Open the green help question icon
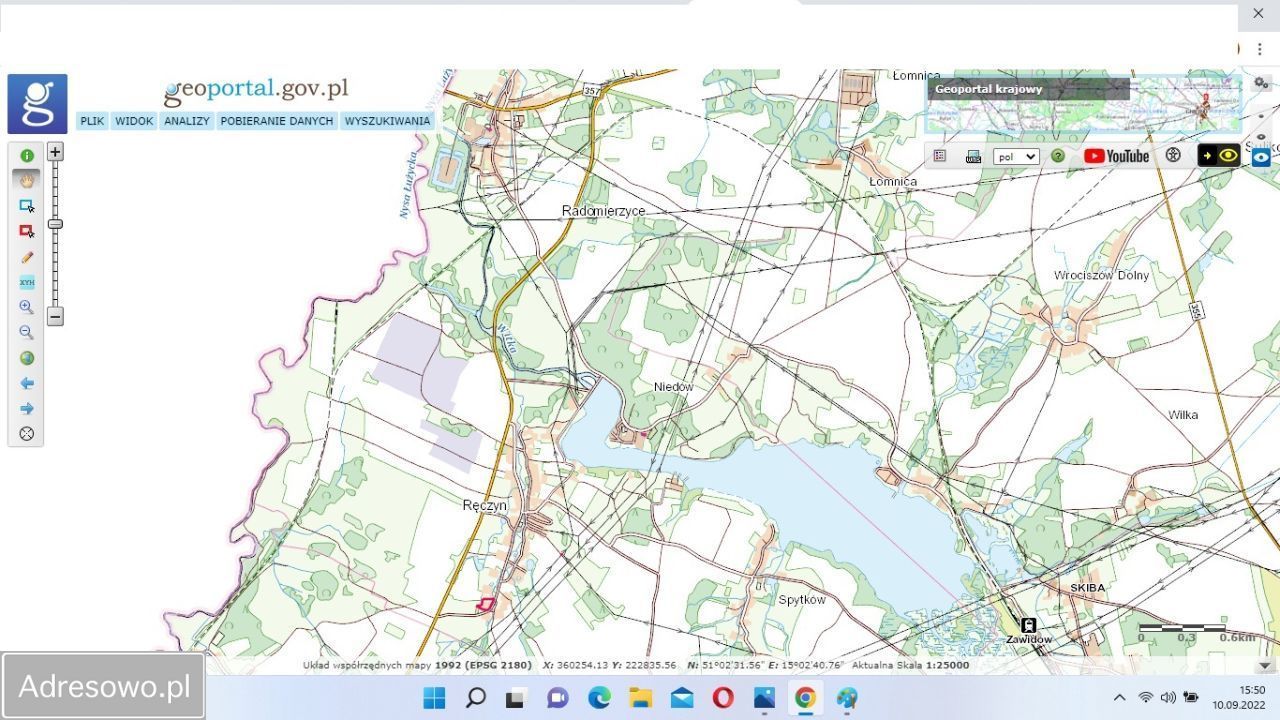The width and height of the screenshot is (1280, 720). 1057,156
